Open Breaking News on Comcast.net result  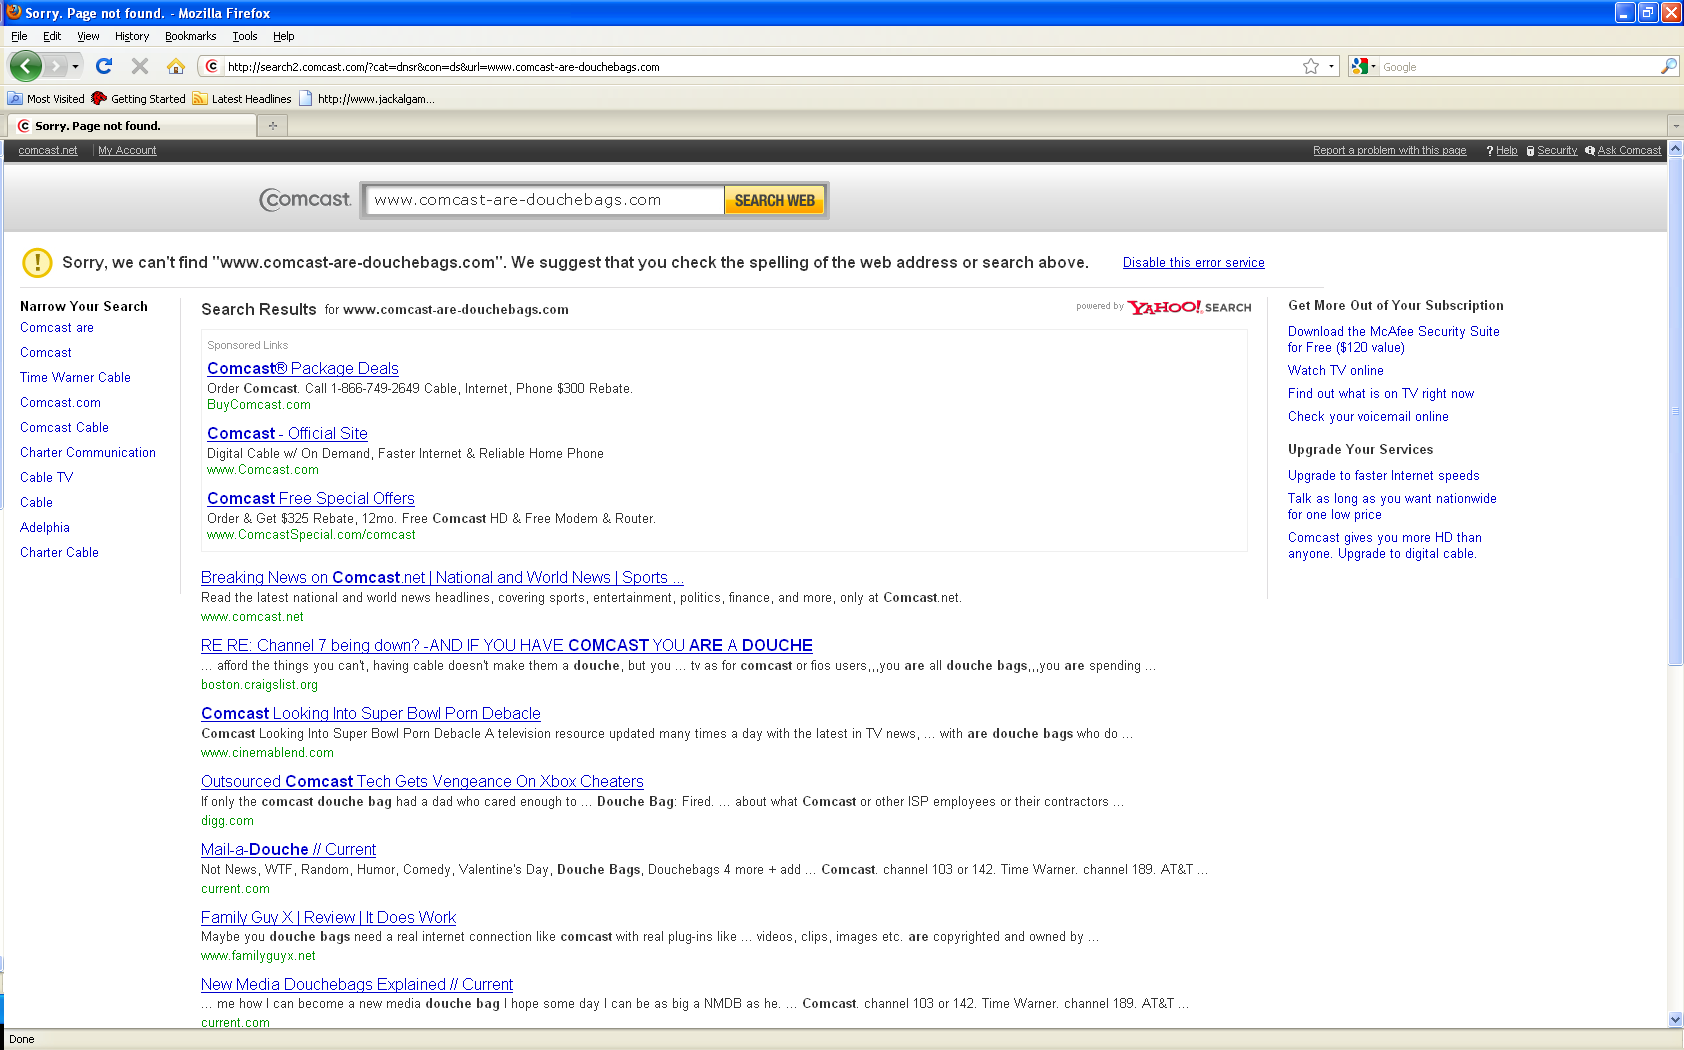[x=442, y=577]
